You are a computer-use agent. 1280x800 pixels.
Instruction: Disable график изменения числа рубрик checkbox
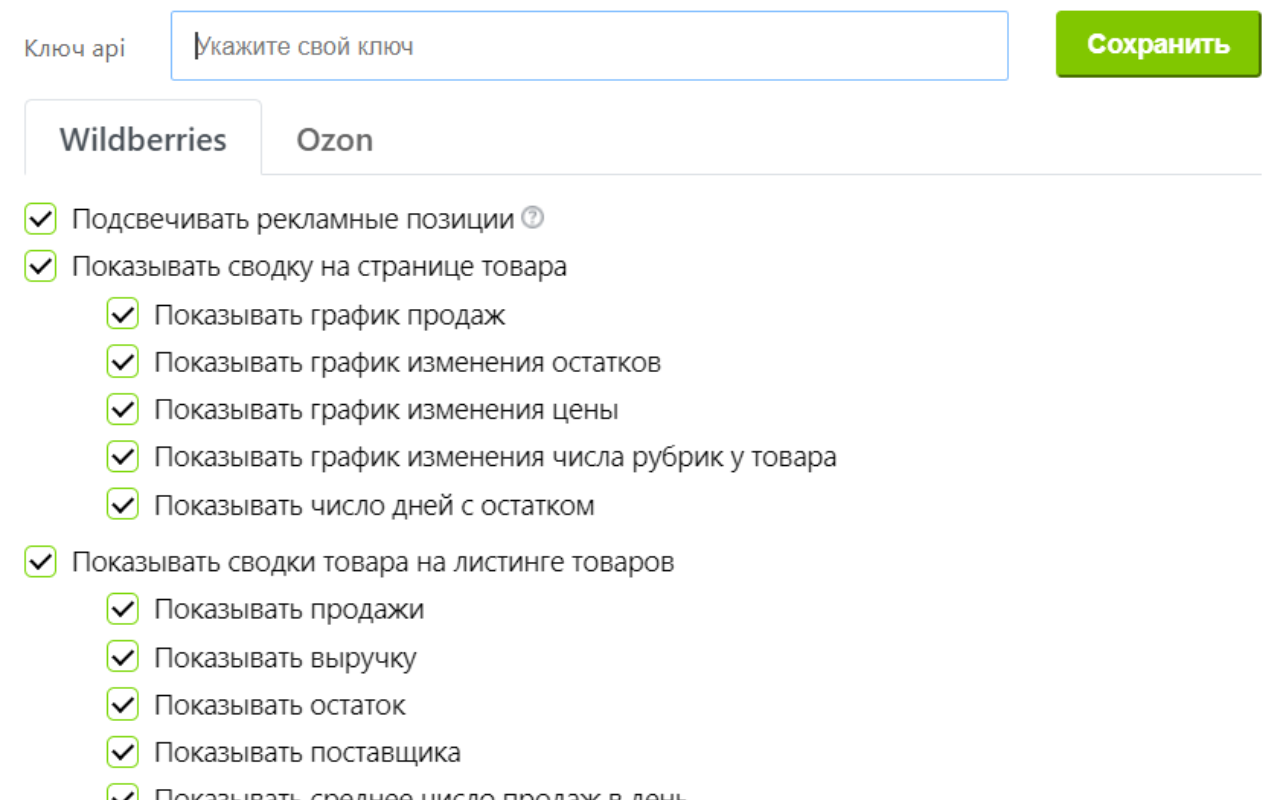[x=122, y=457]
